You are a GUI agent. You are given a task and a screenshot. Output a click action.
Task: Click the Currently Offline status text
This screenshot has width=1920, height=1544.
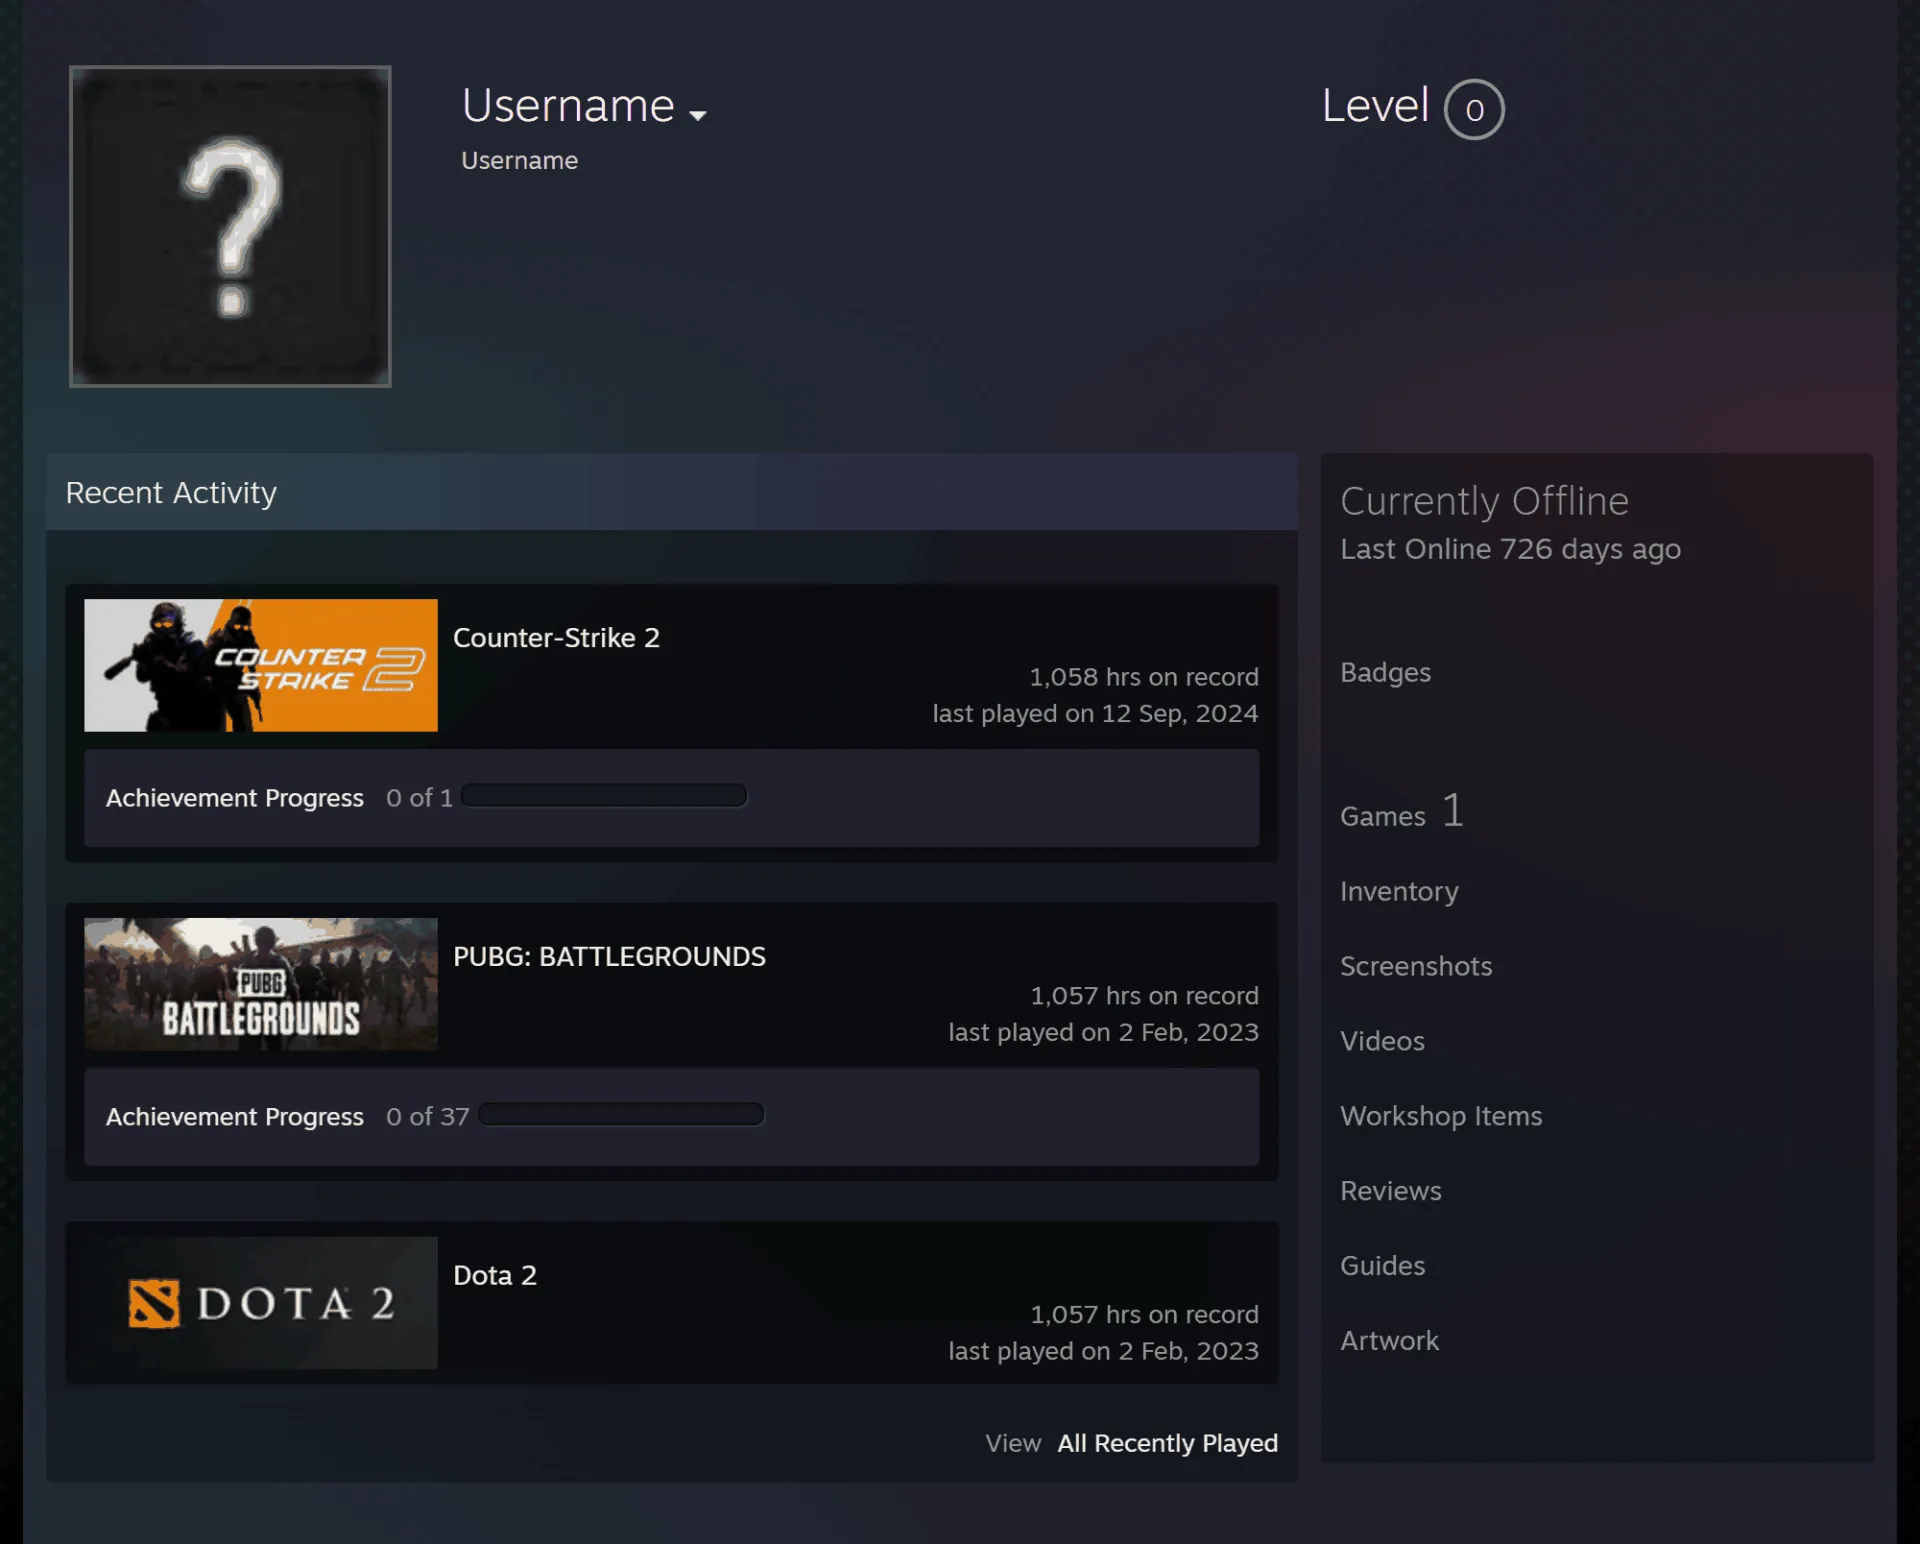pos(1484,501)
